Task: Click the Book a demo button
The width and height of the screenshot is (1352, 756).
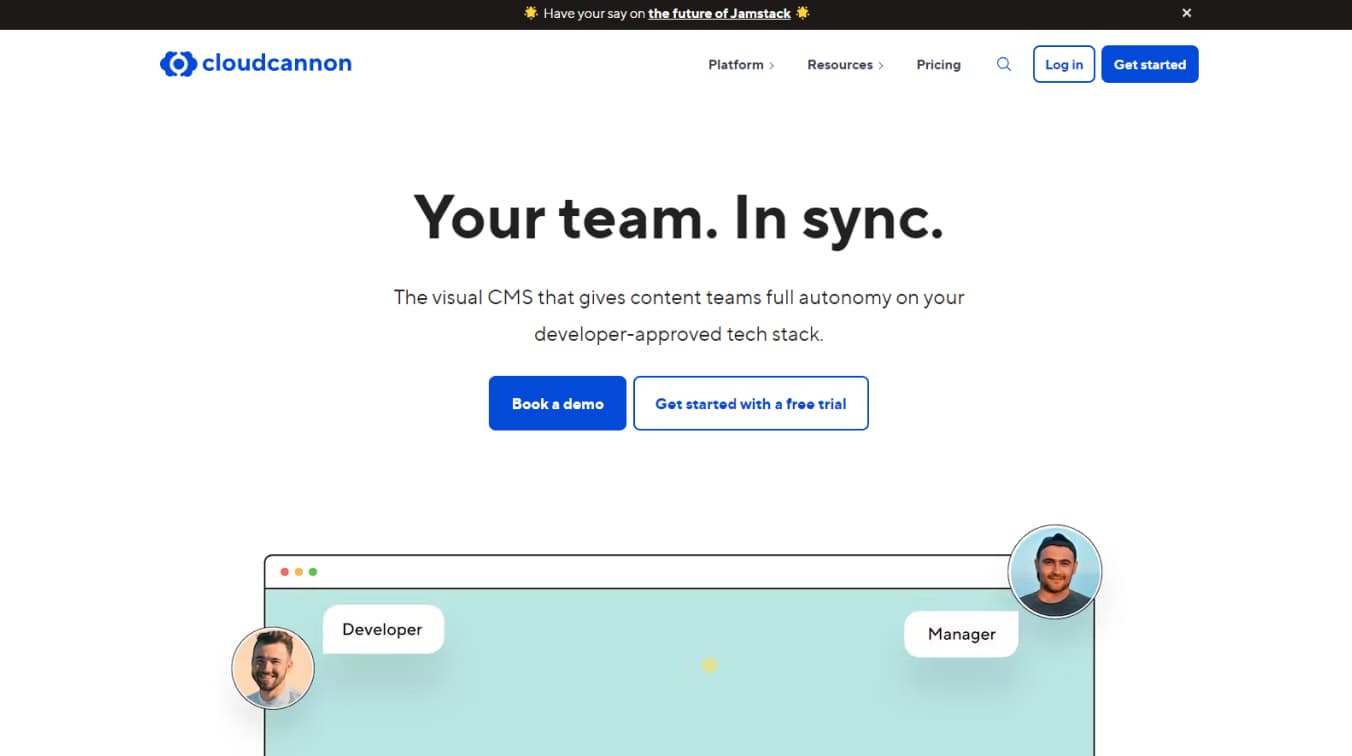Action: click(557, 403)
